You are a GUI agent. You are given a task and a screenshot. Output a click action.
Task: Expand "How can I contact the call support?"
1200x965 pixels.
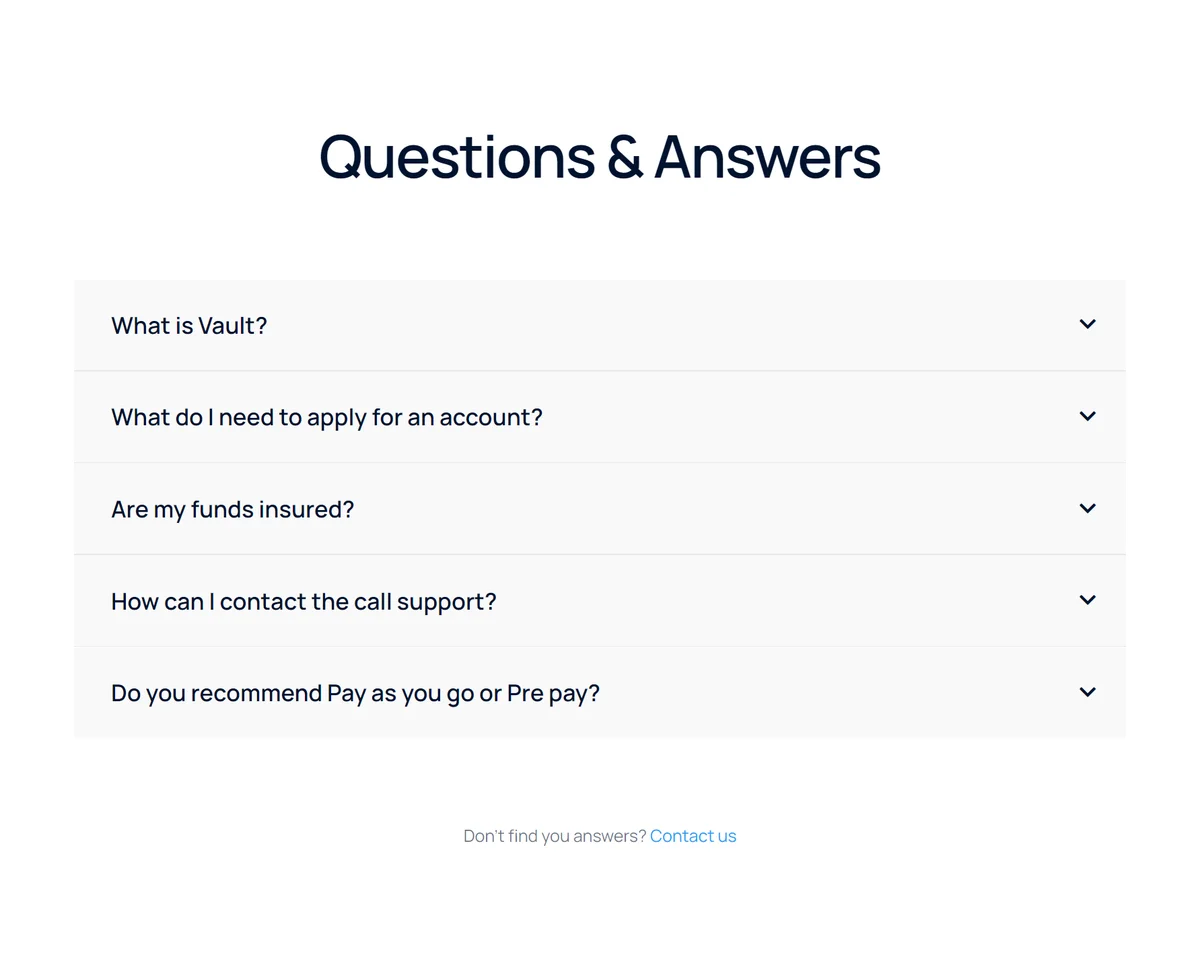tap(304, 602)
